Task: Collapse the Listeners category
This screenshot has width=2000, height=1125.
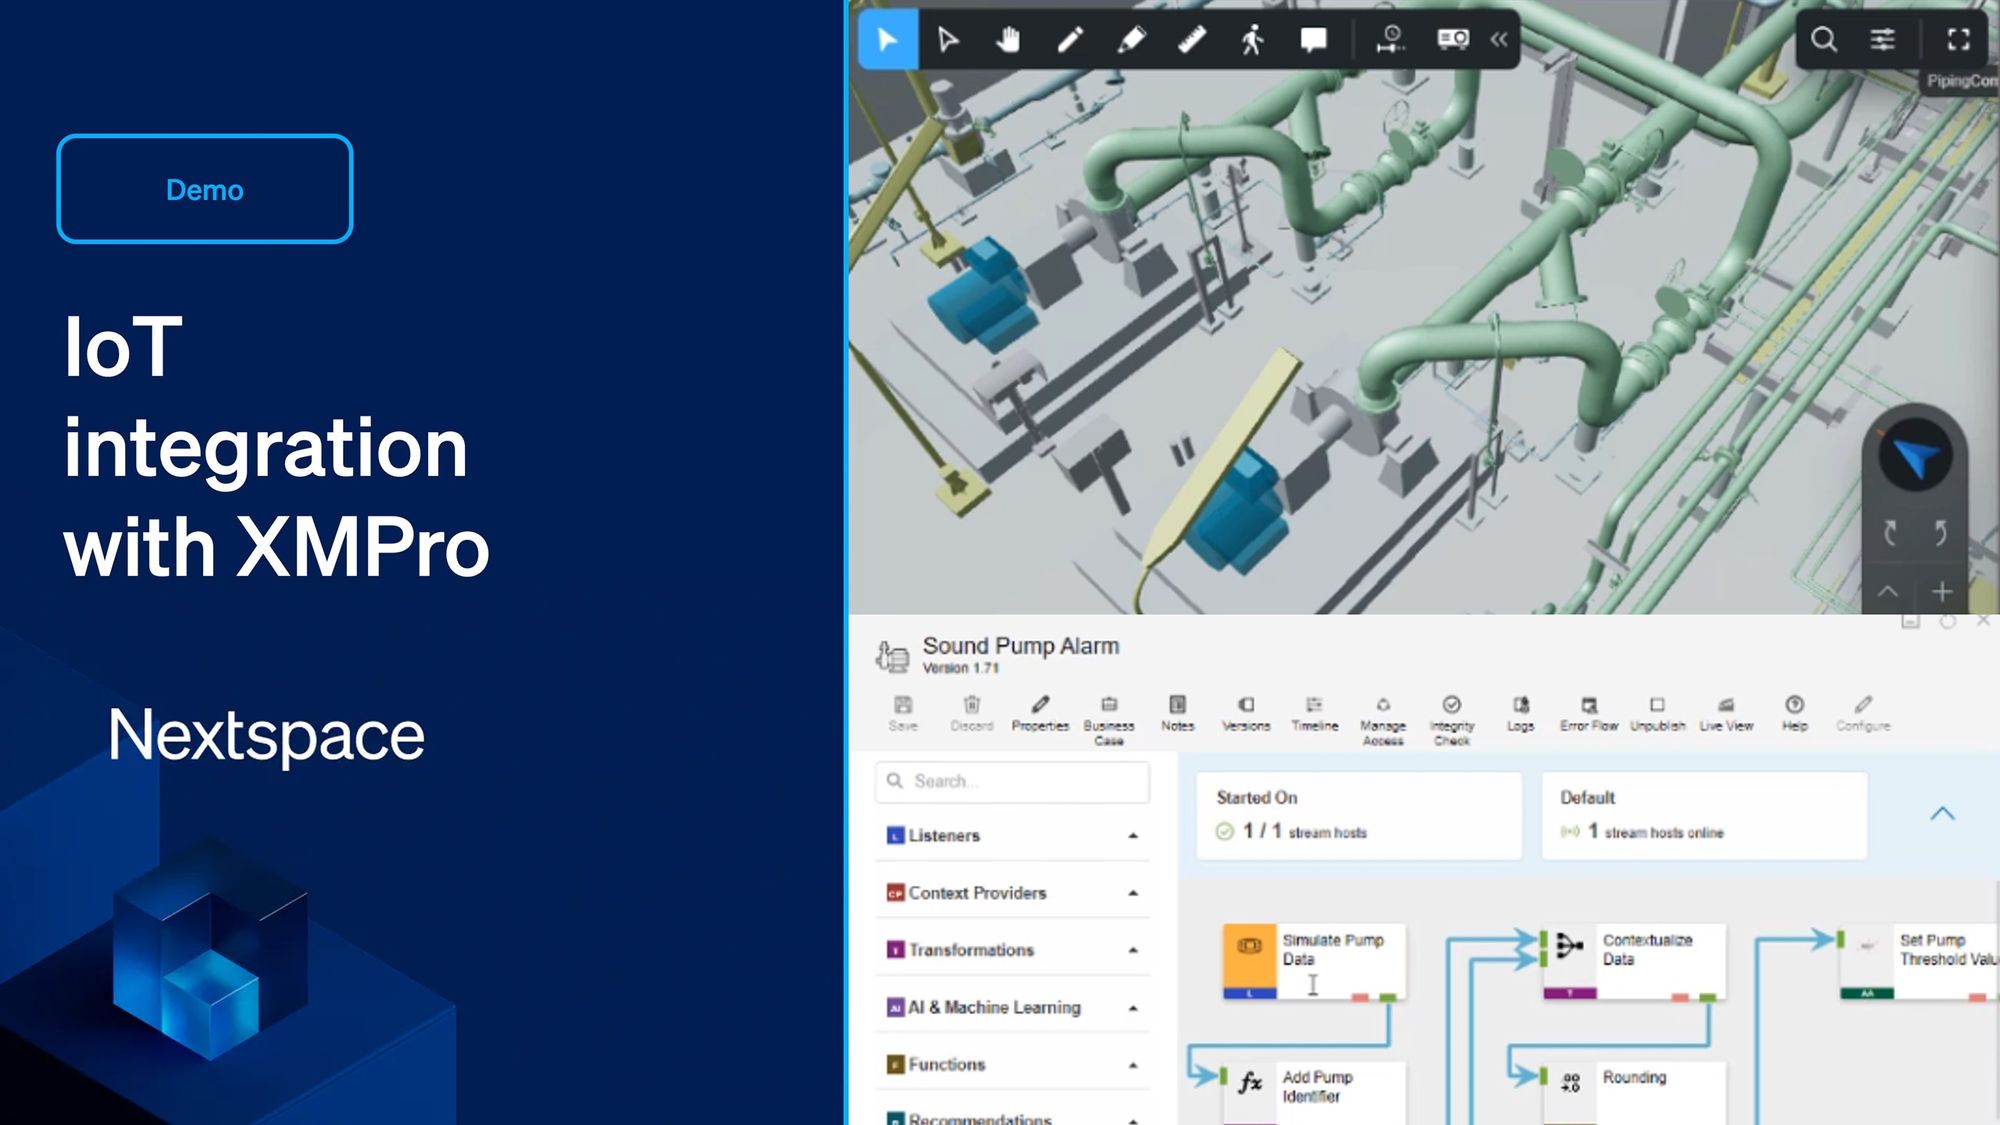Action: [x=1131, y=836]
